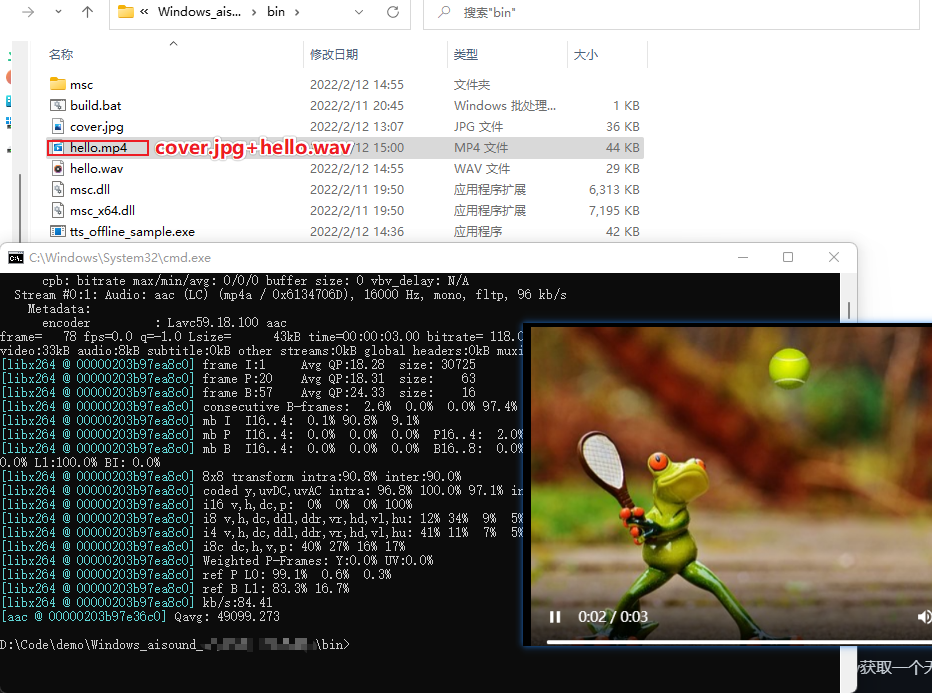The image size is (932, 693).
Task: Expand the chevron after Windows_ais... breadcrumb
Action: (x=254, y=12)
